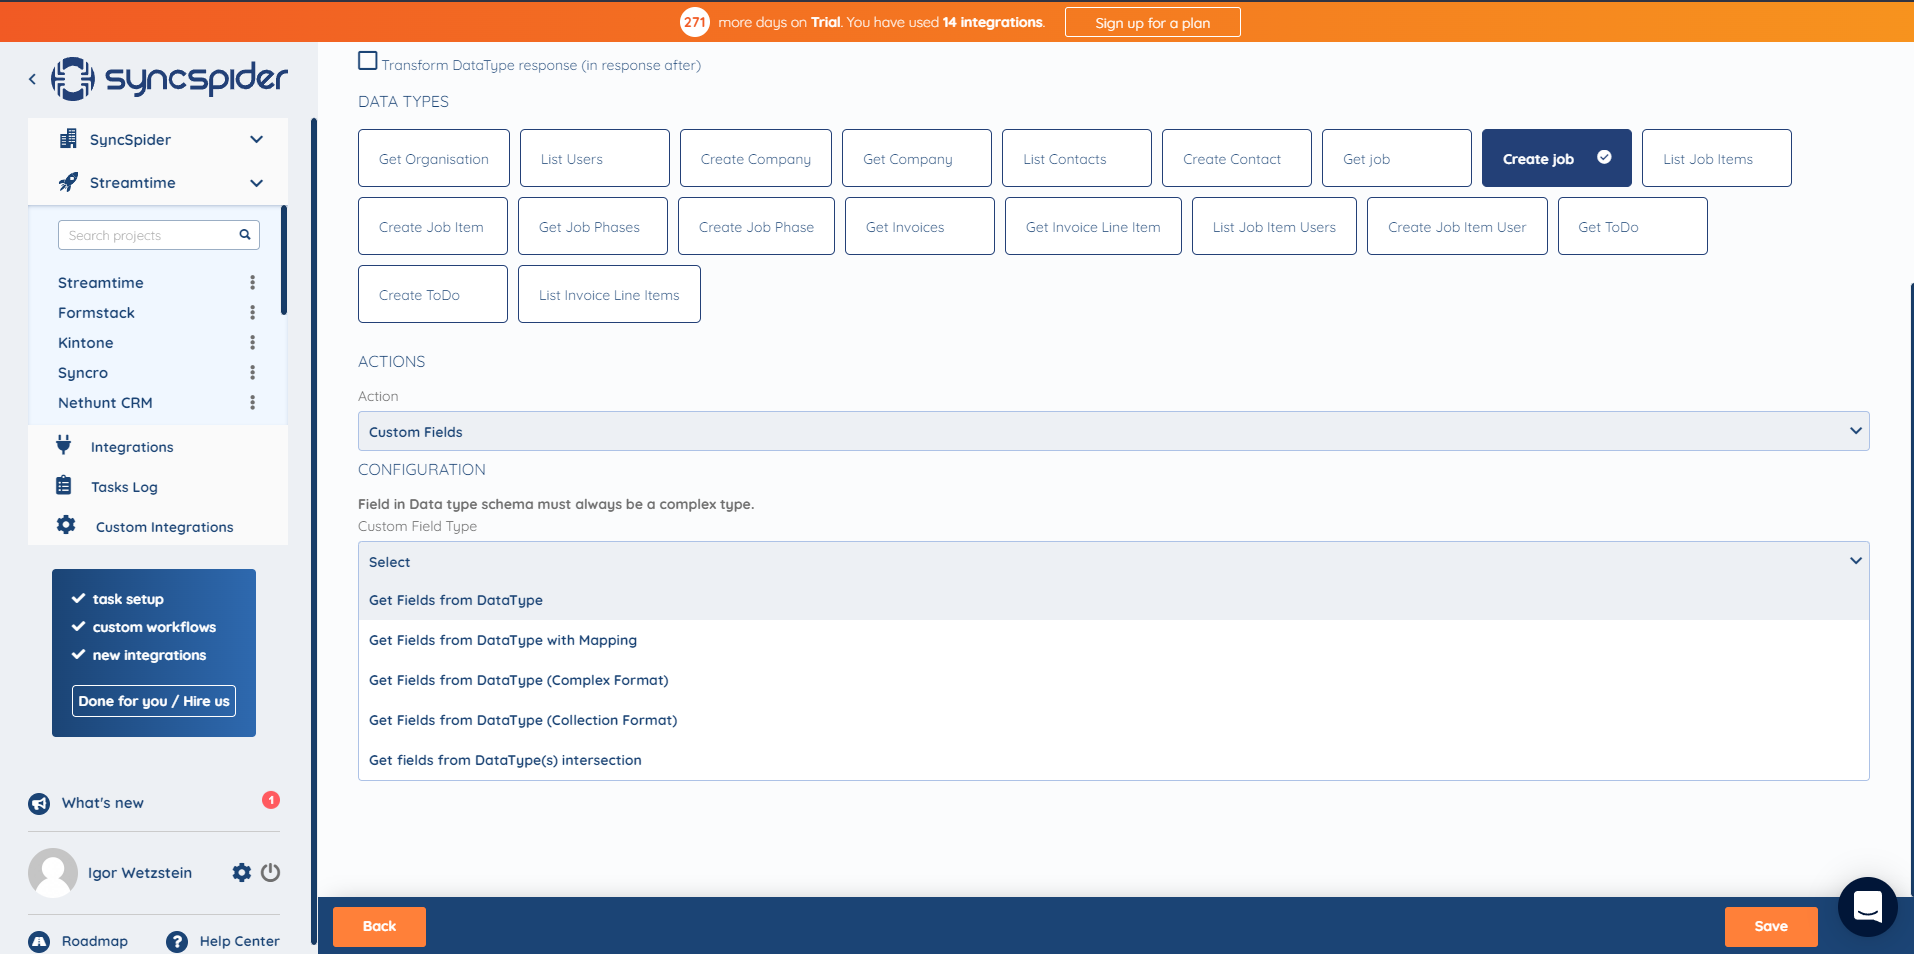This screenshot has width=1914, height=954.
Task: Select List Job Items data type
Action: 1717,158
